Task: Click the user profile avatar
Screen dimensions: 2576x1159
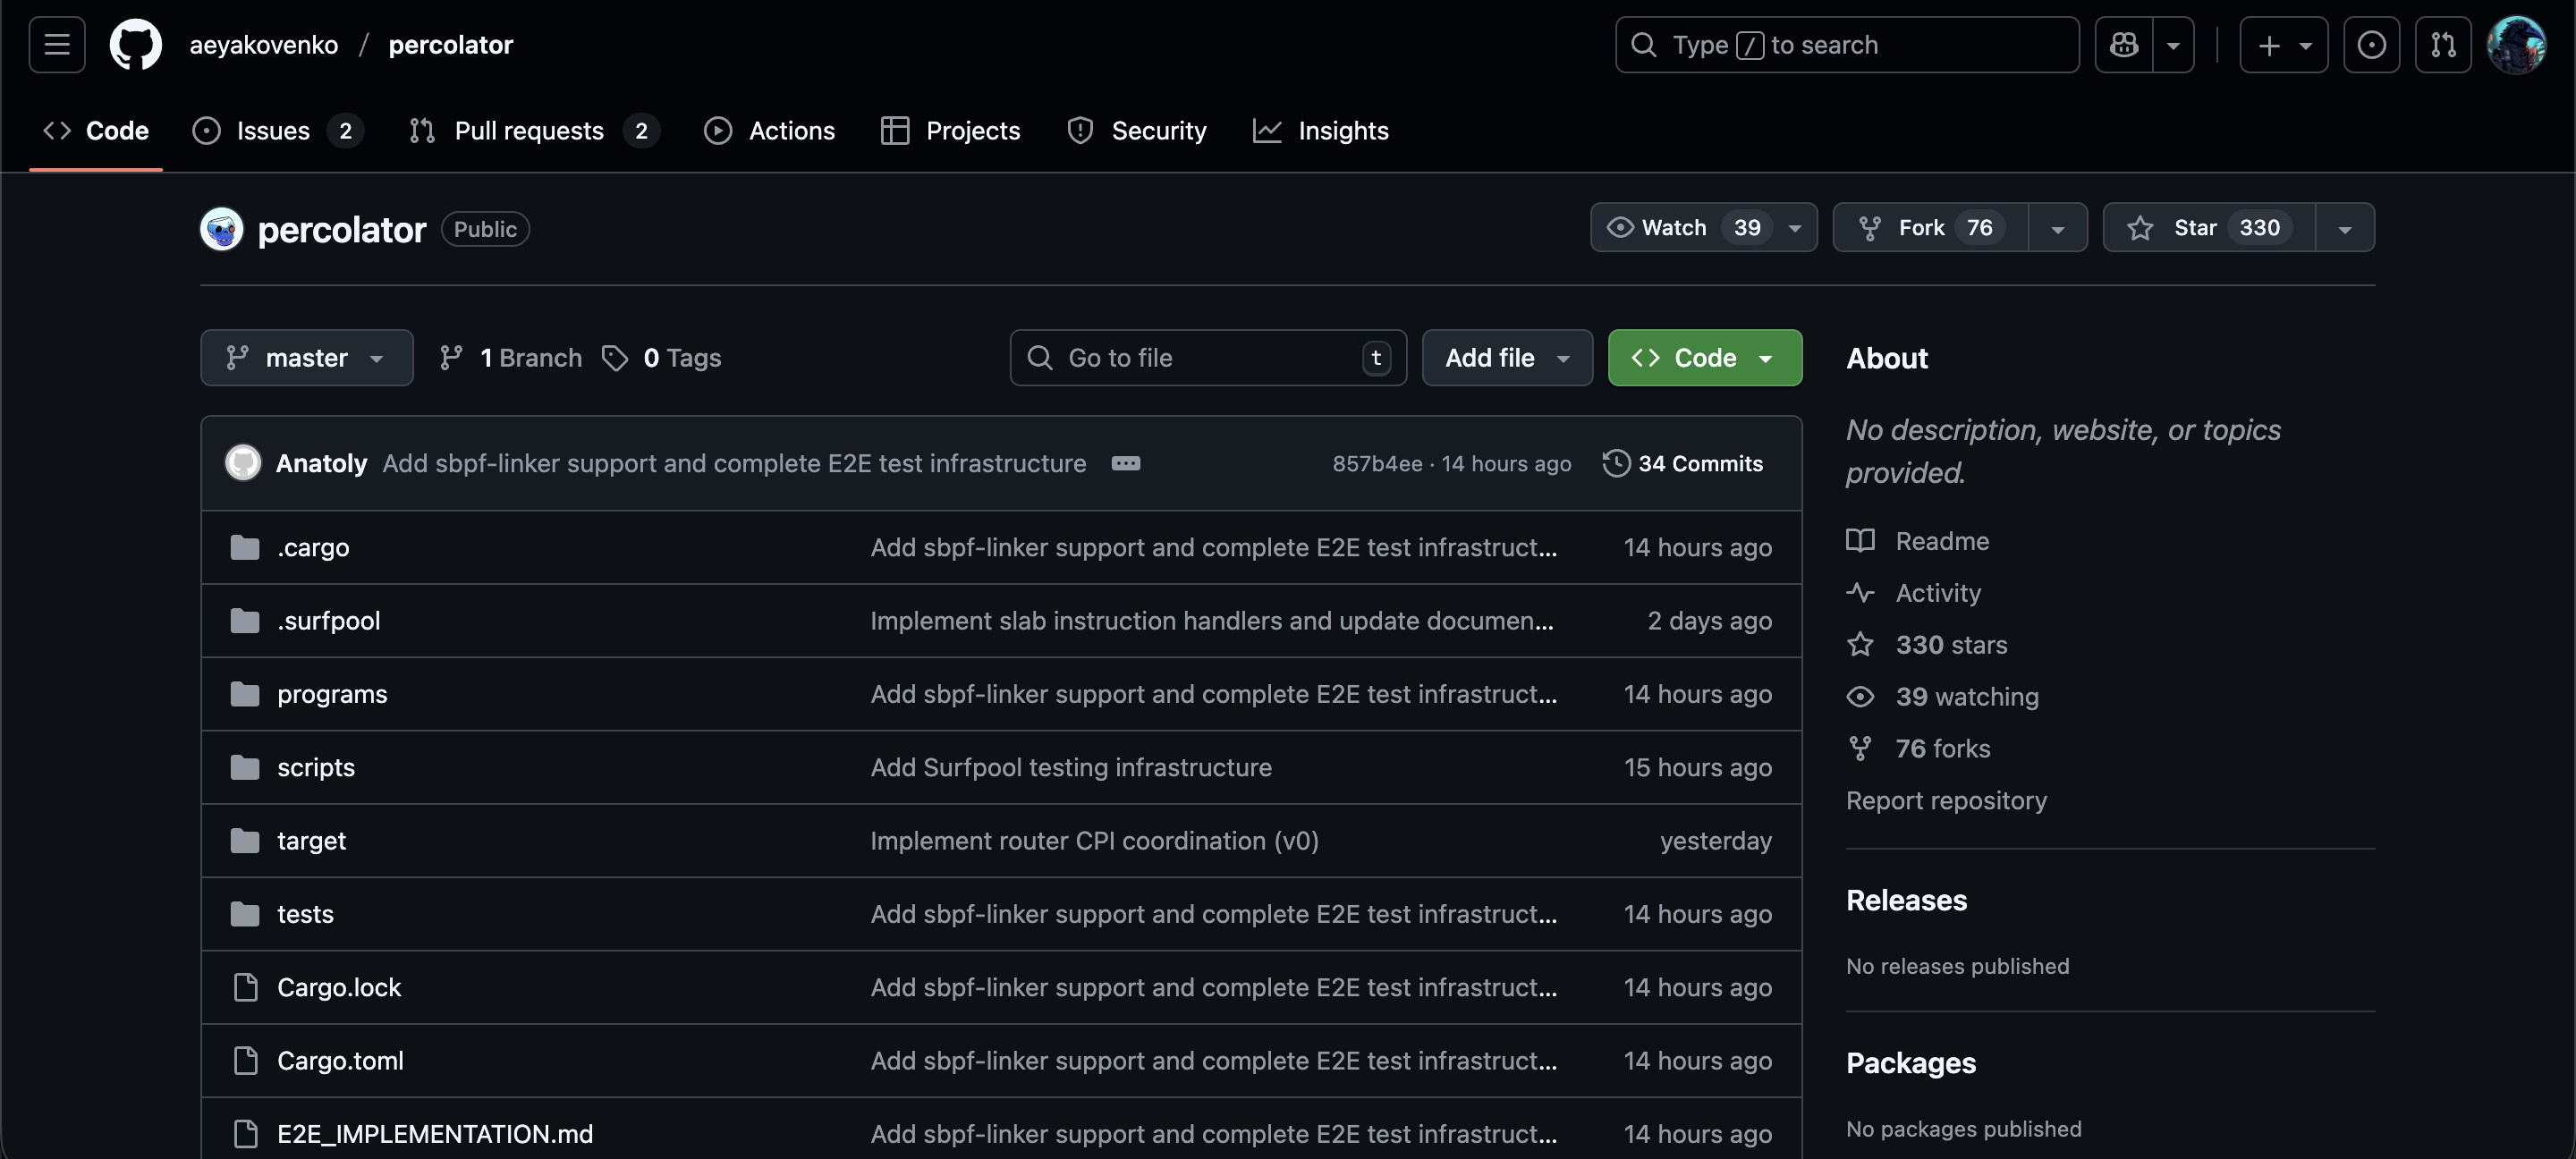Action: (x=2516, y=45)
